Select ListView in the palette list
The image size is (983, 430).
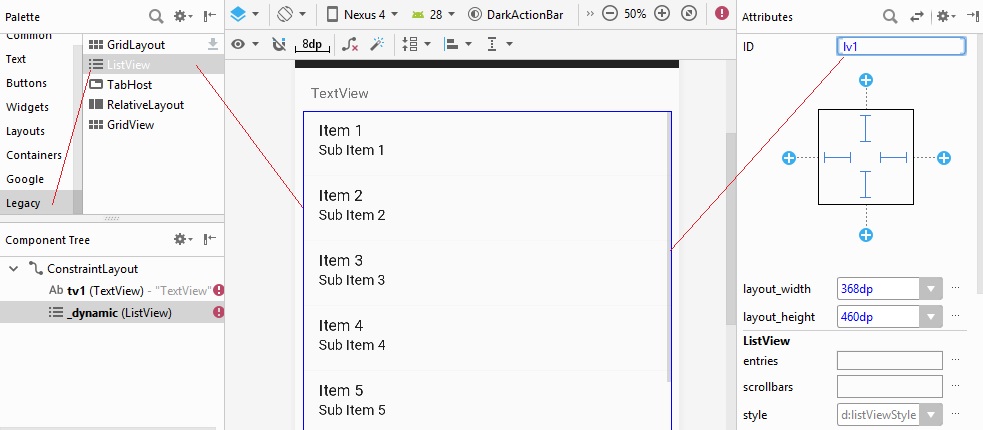click(x=128, y=65)
